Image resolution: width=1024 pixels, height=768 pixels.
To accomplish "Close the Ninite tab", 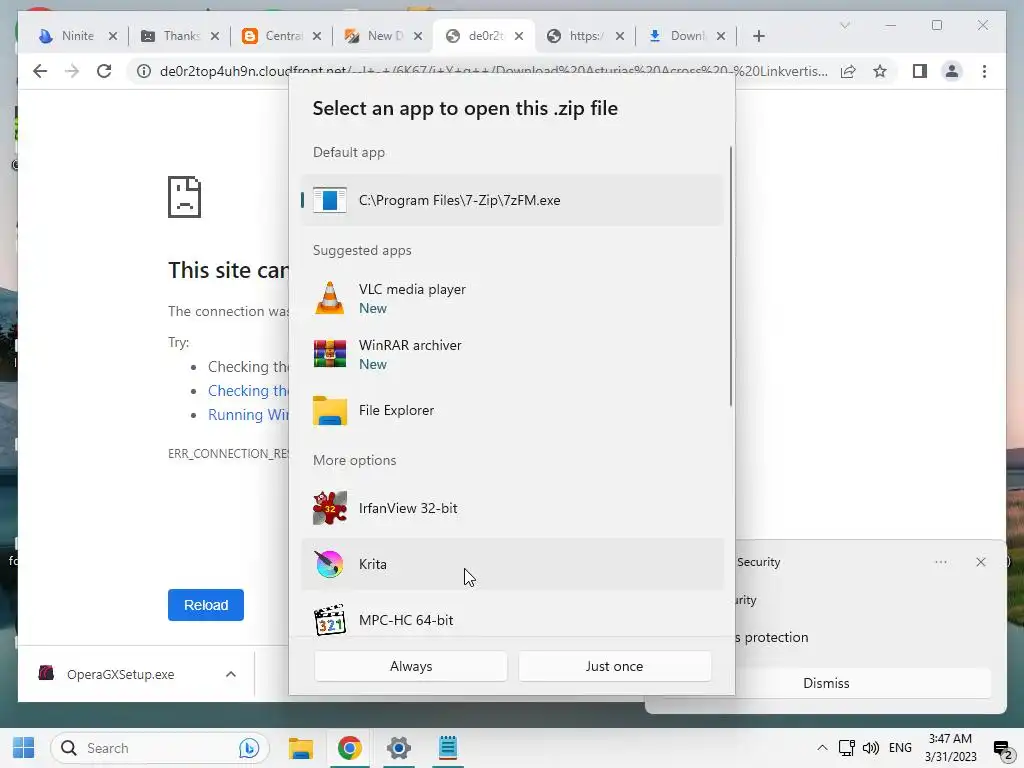I will (112, 36).
